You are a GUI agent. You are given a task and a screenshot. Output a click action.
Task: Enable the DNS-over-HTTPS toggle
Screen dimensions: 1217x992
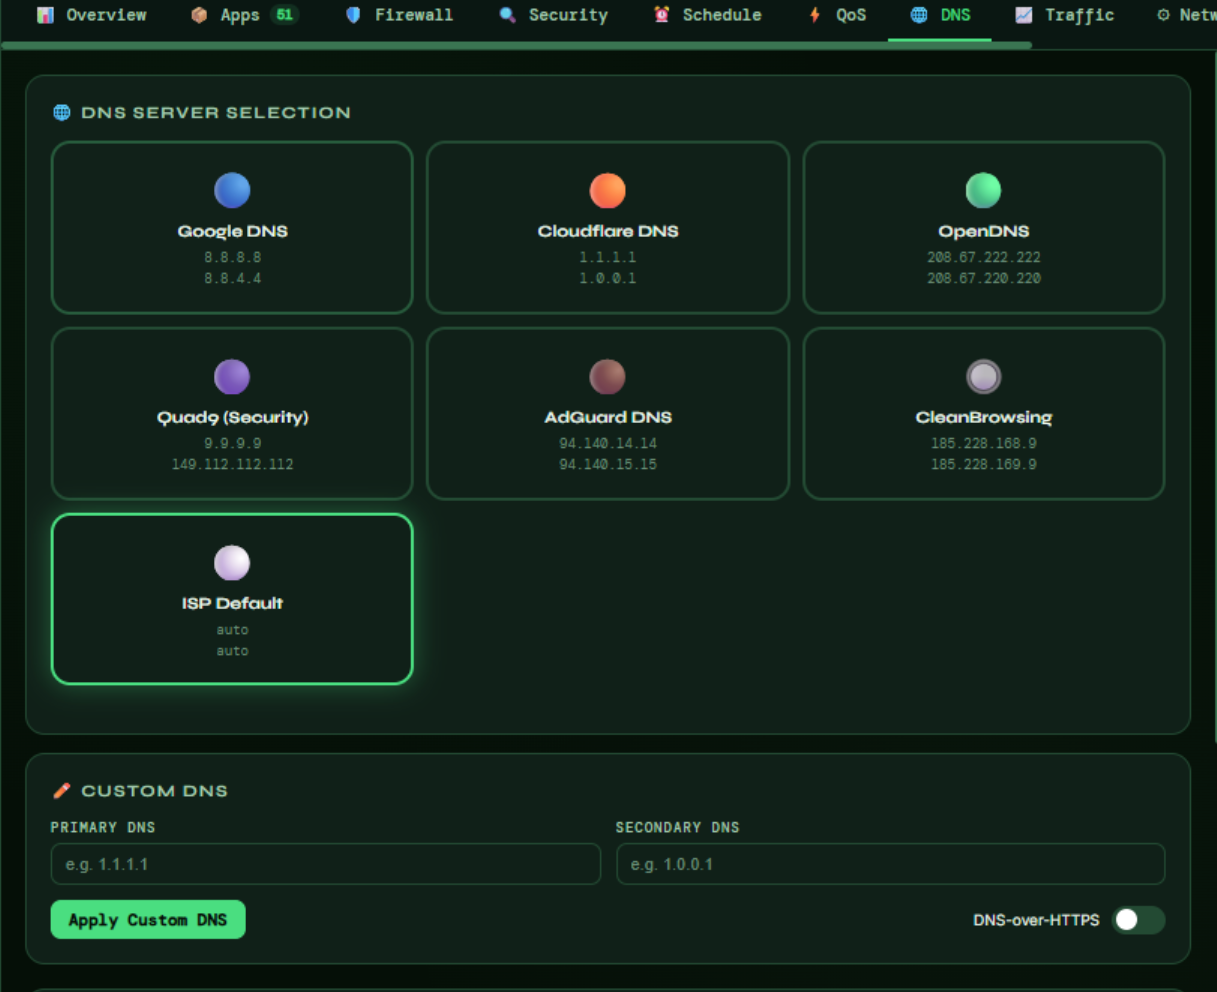pyautogui.click(x=1139, y=920)
